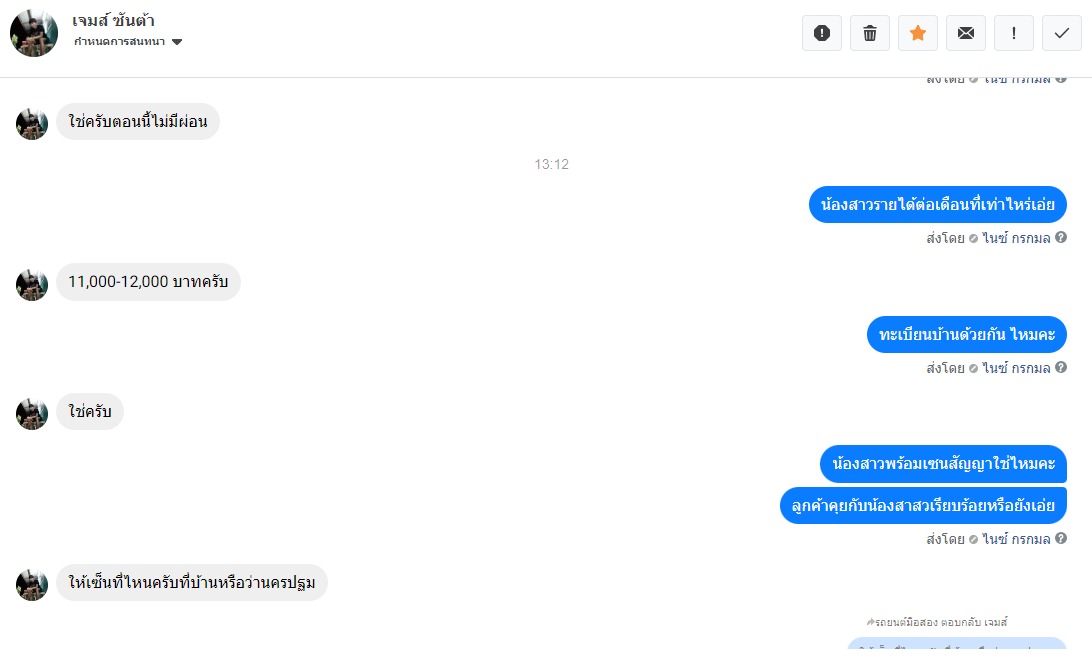
Task: Click avatar beside ให้เซ็นที่ไหนครับ message
Action: [32, 585]
